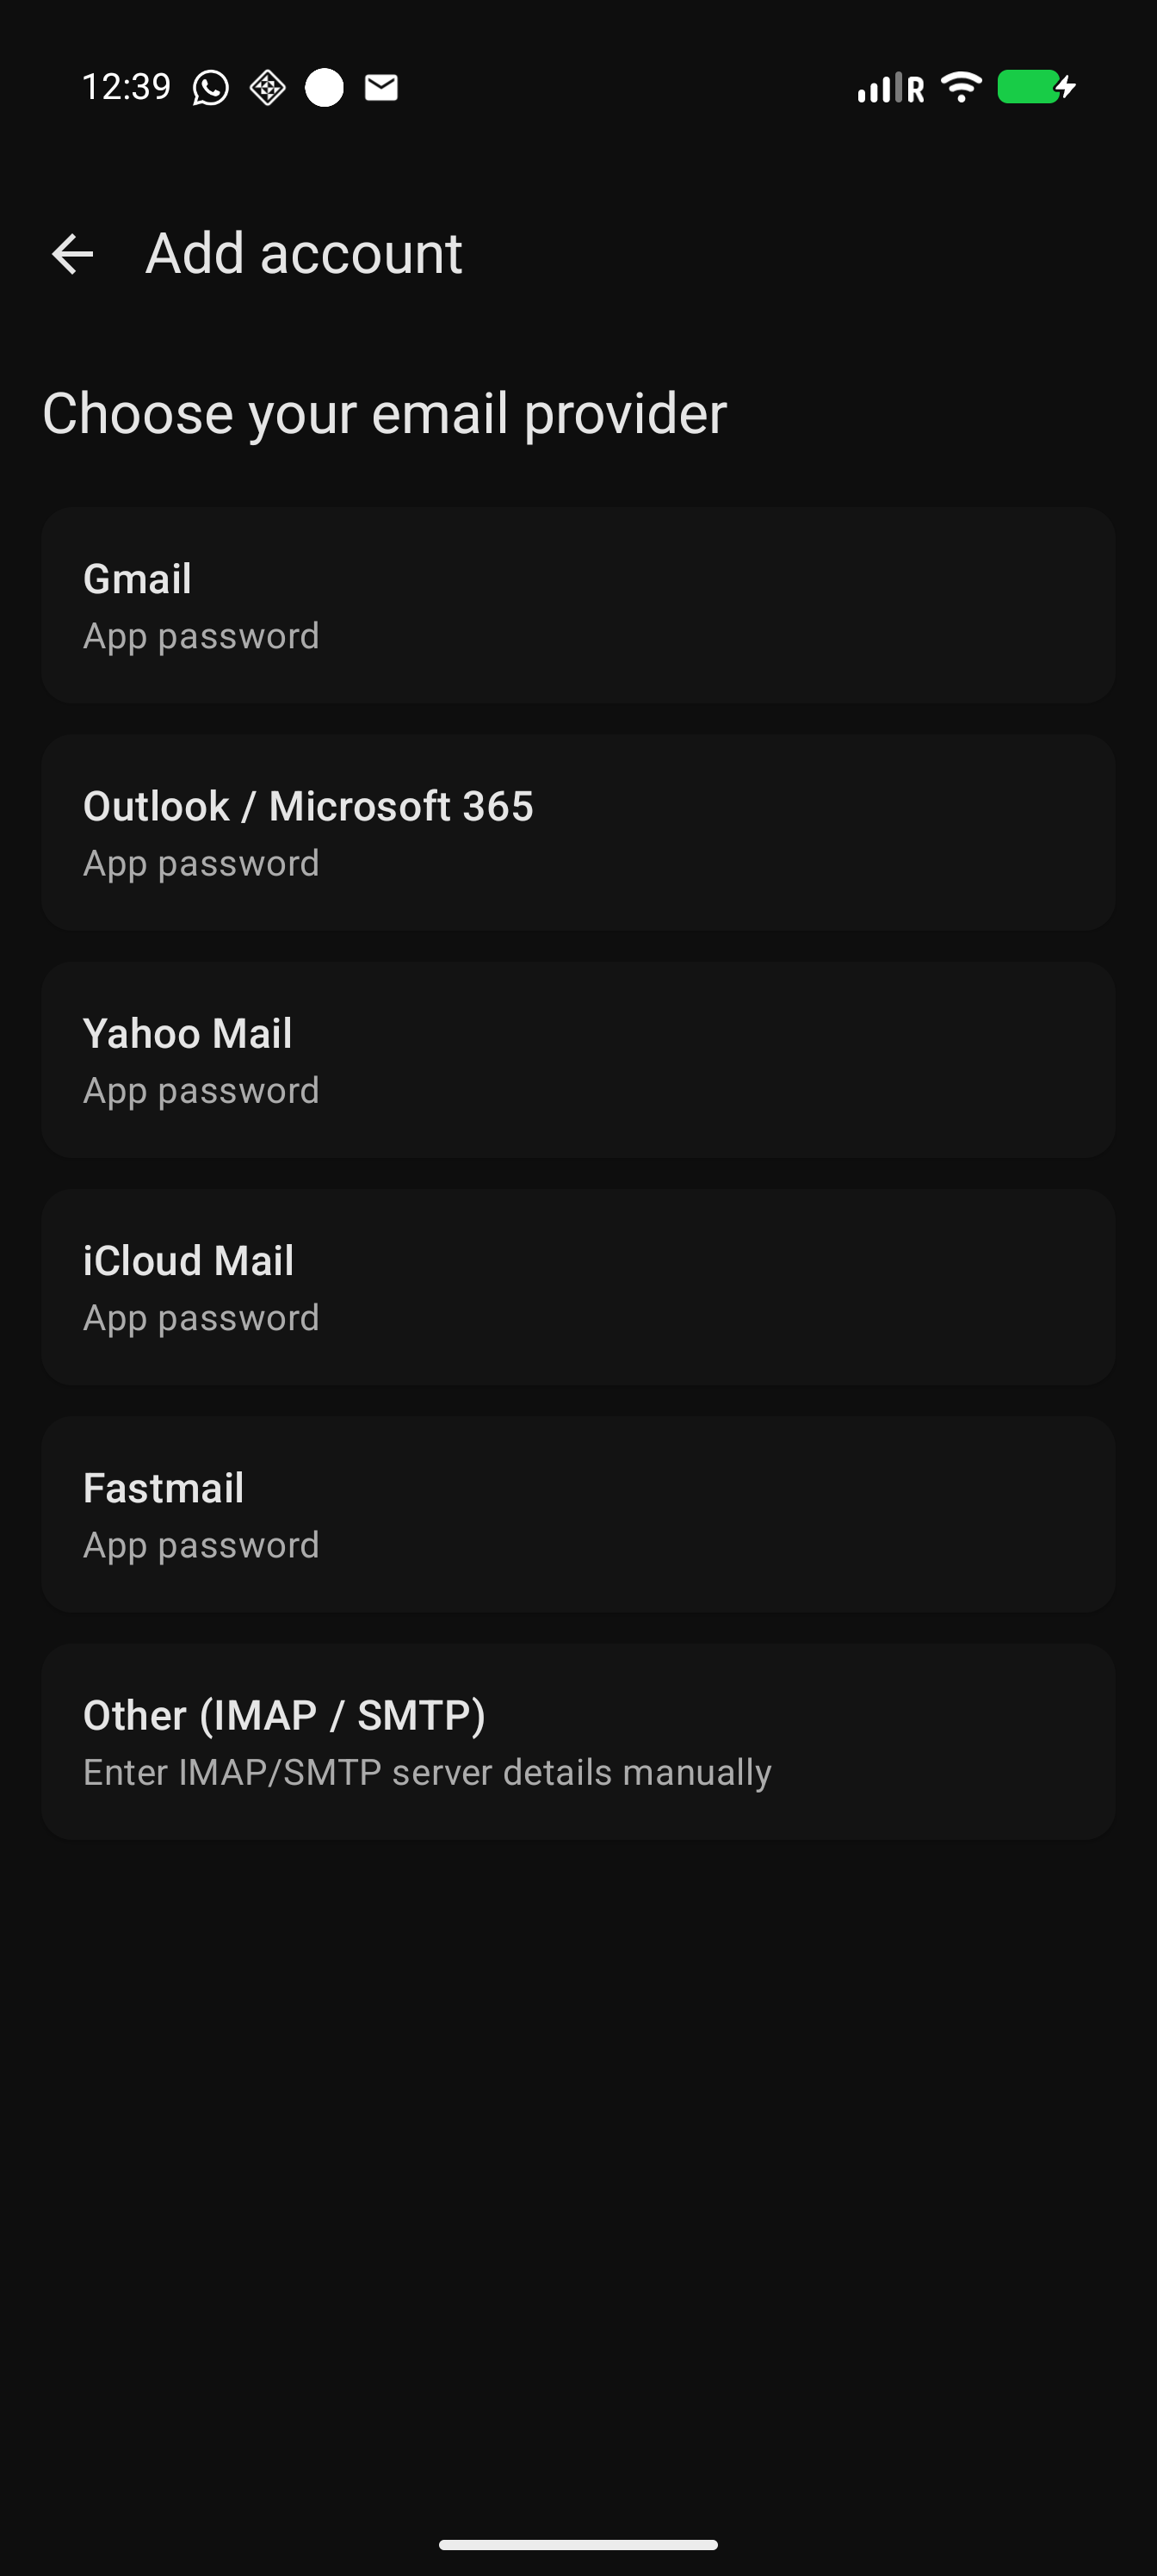Image resolution: width=1157 pixels, height=2576 pixels.
Task: Tap the Wi-Fi status icon
Action: coord(961,87)
